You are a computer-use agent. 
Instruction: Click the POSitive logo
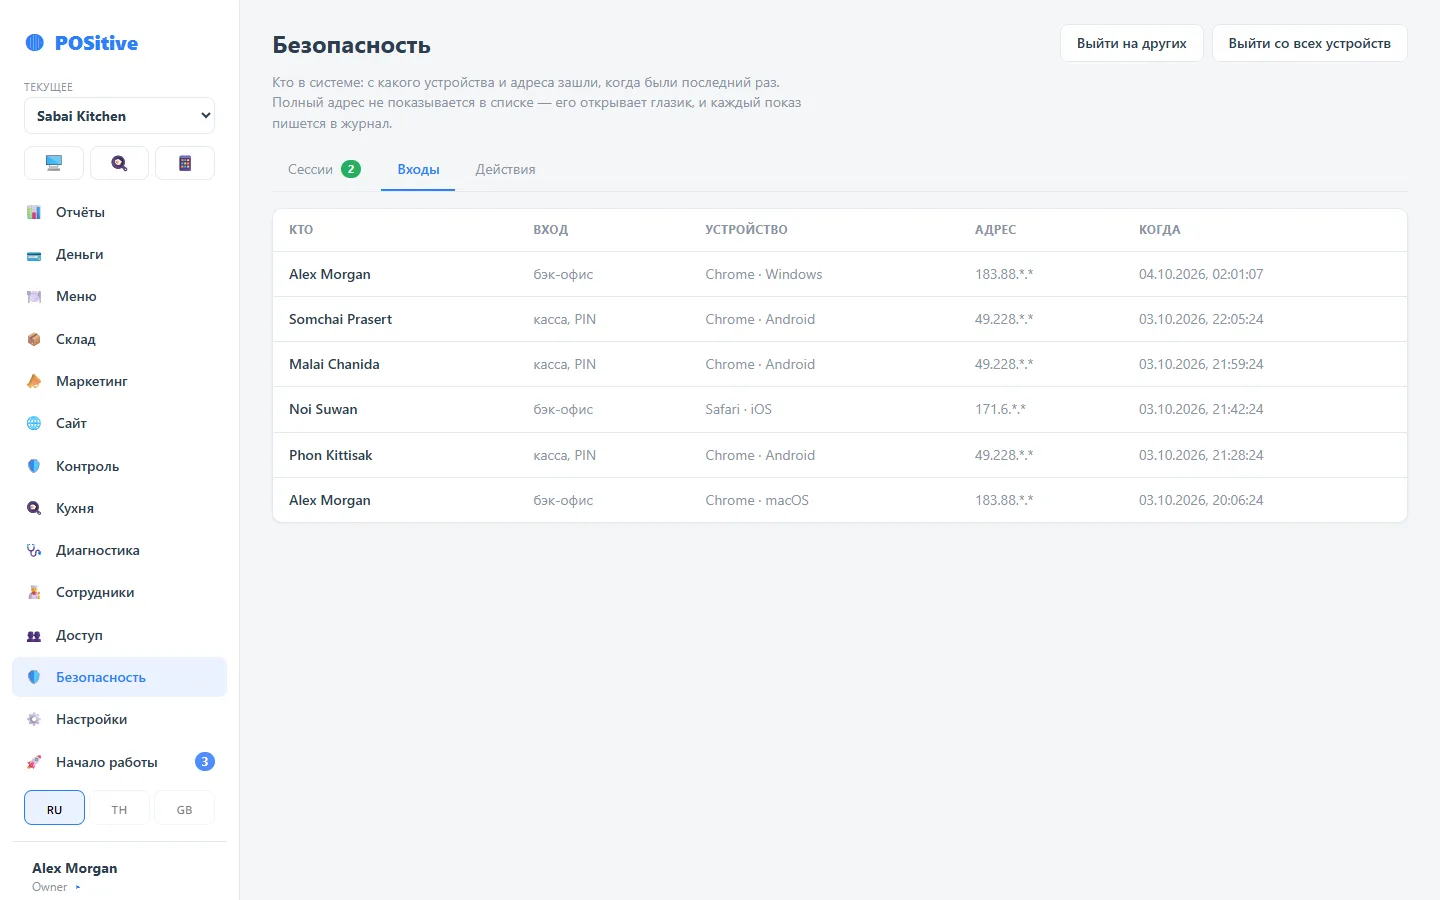[x=82, y=43]
